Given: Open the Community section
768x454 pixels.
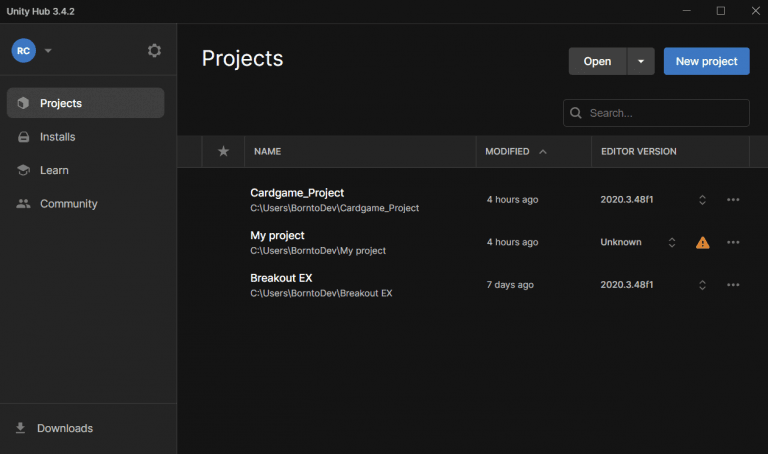Looking at the screenshot, I should 68,204.
